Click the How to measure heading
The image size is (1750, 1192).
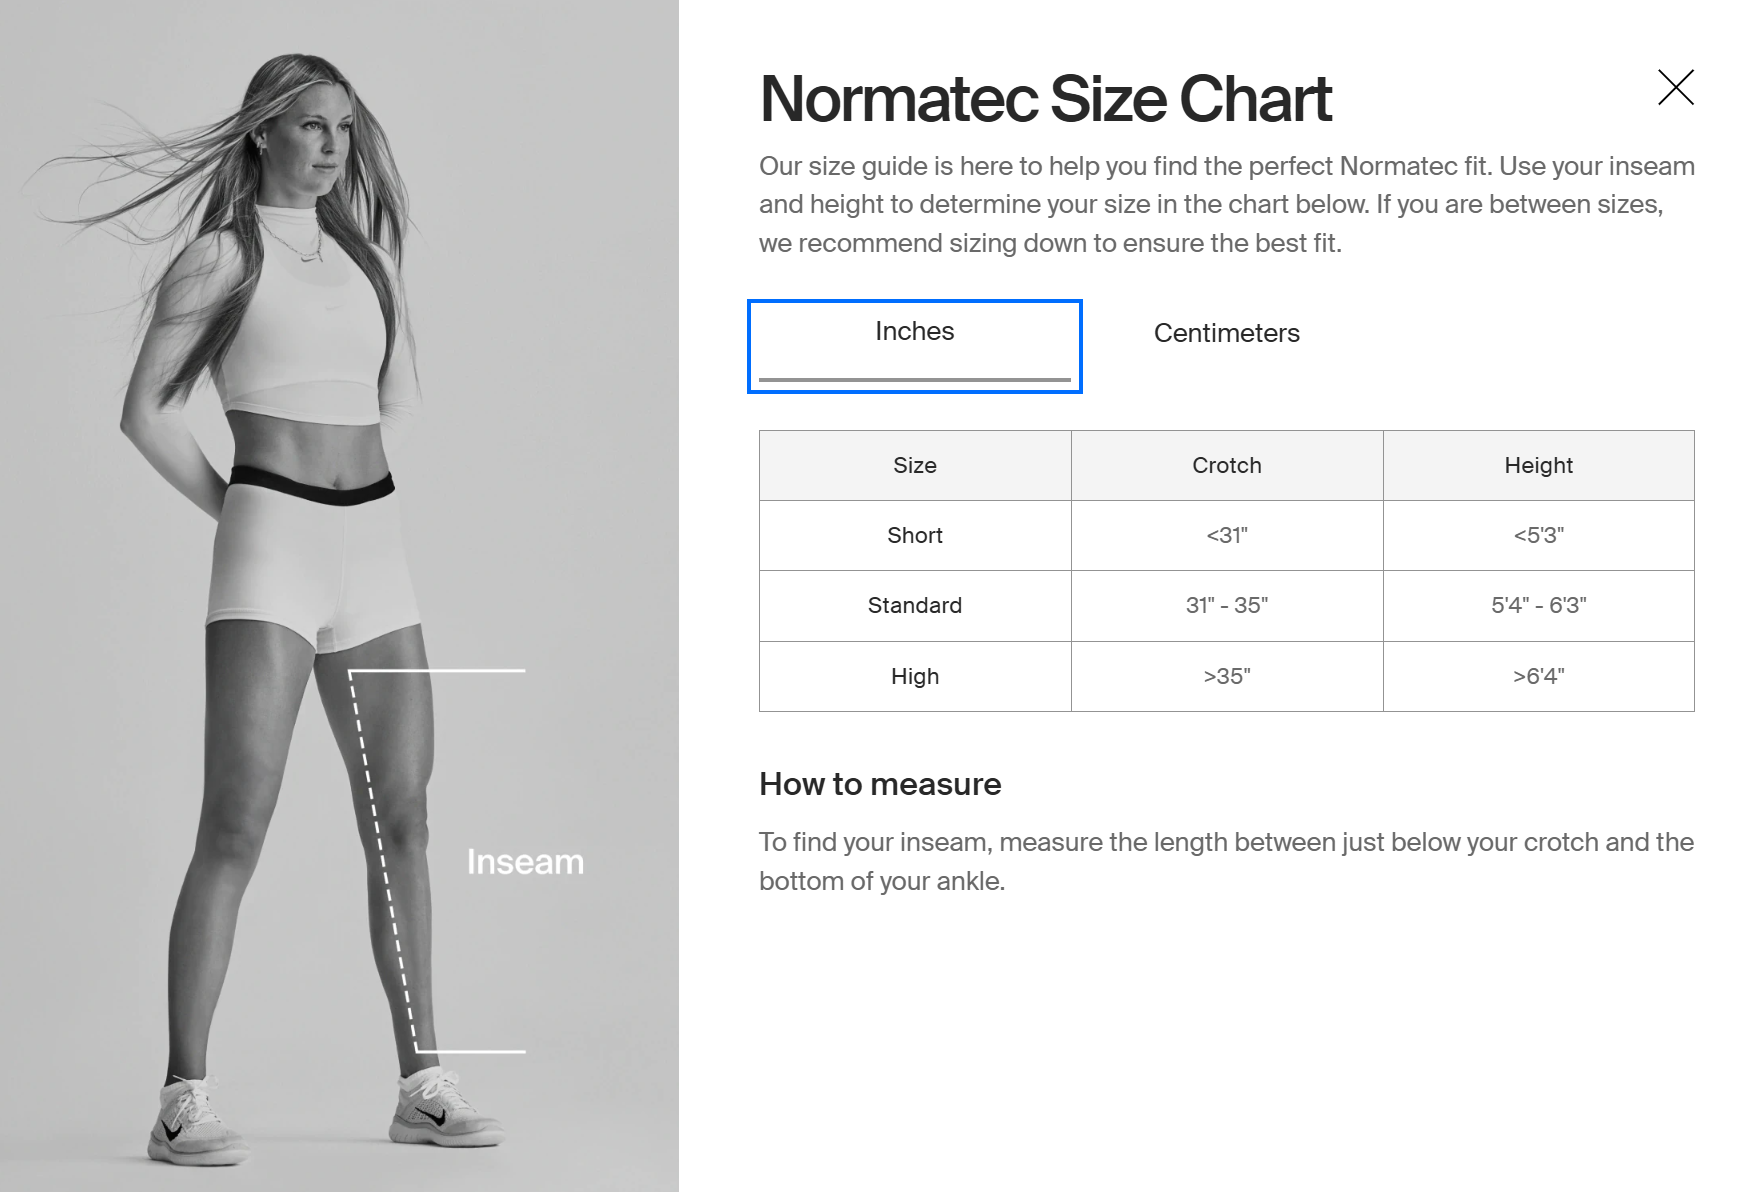point(880,784)
